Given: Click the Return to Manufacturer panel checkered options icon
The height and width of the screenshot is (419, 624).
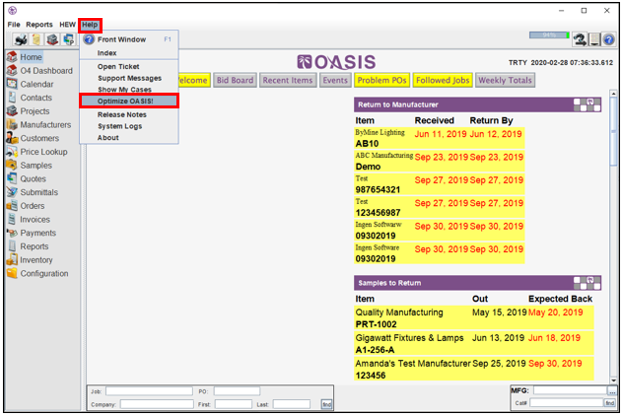Looking at the screenshot, I should pos(587,105).
